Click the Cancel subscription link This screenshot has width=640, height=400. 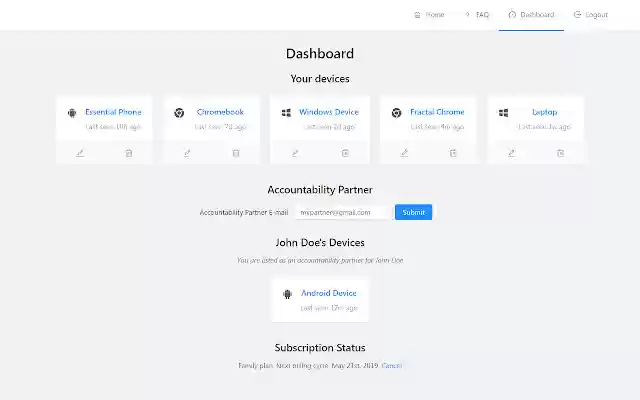point(391,365)
